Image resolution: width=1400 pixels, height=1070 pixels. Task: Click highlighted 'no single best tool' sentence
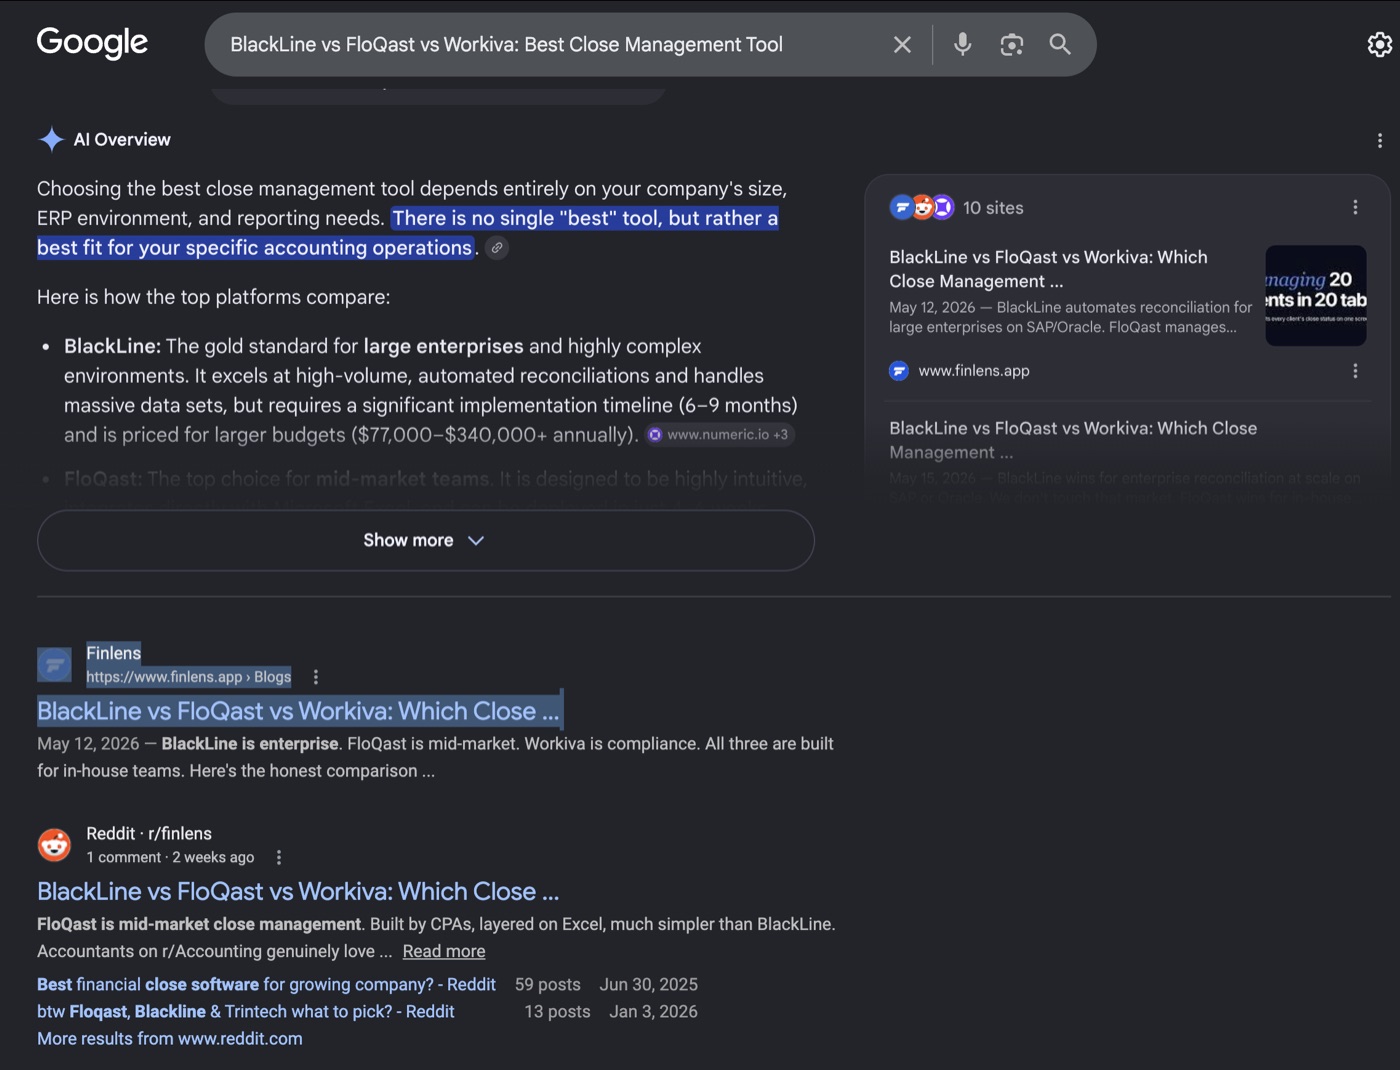[x=407, y=233]
